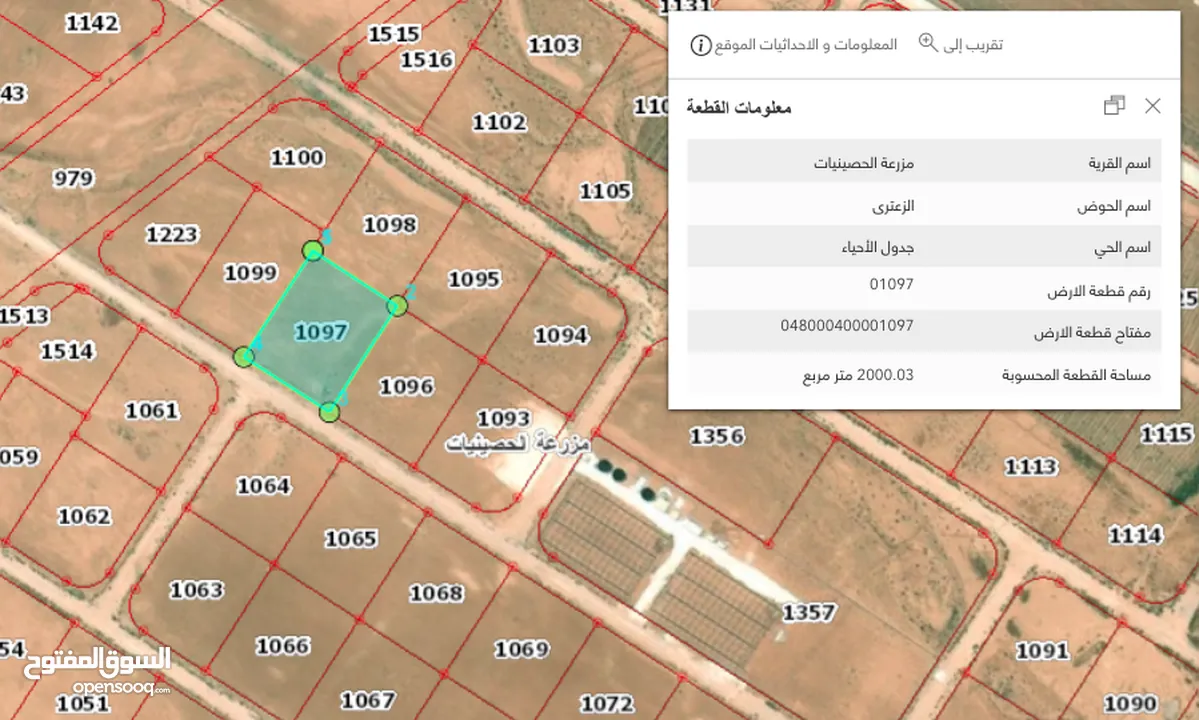Click the info circle icon in the popup header
This screenshot has height=720, width=1199.
700,45
